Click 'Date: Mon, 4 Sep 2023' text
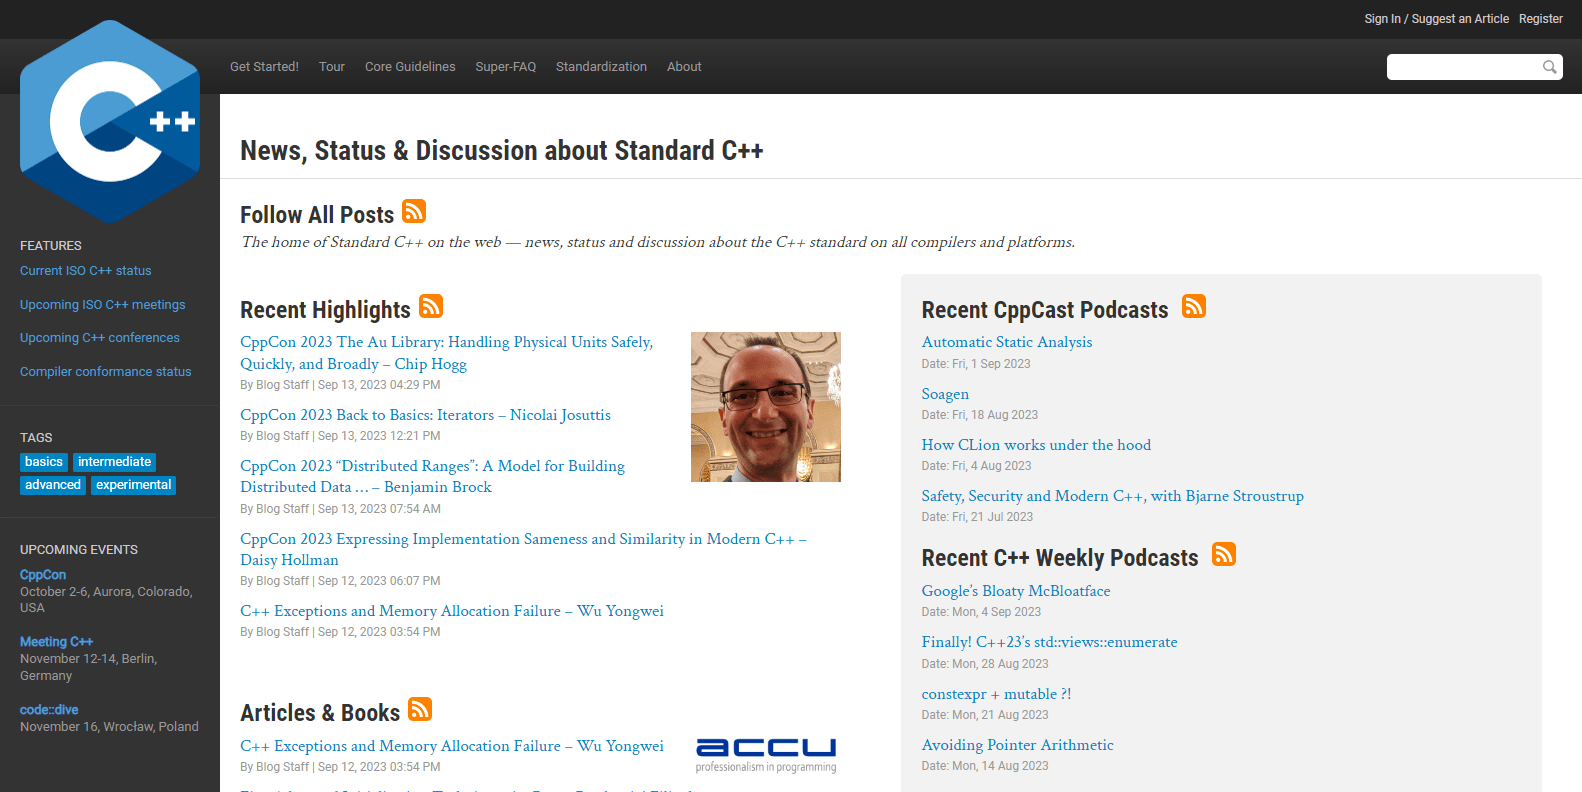 tap(981, 612)
